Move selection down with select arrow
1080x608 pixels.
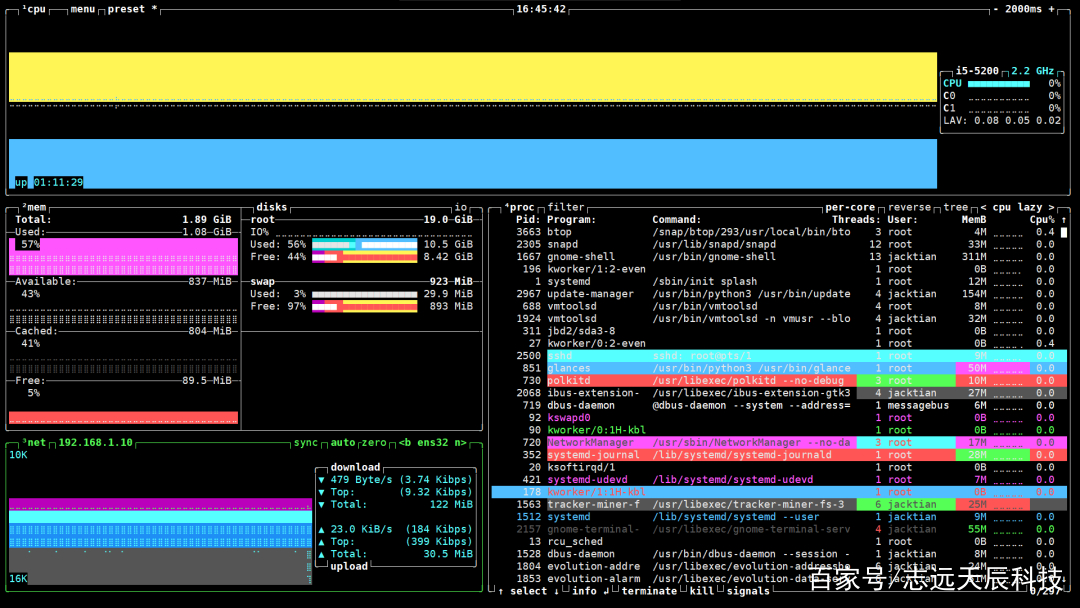tap(556, 591)
